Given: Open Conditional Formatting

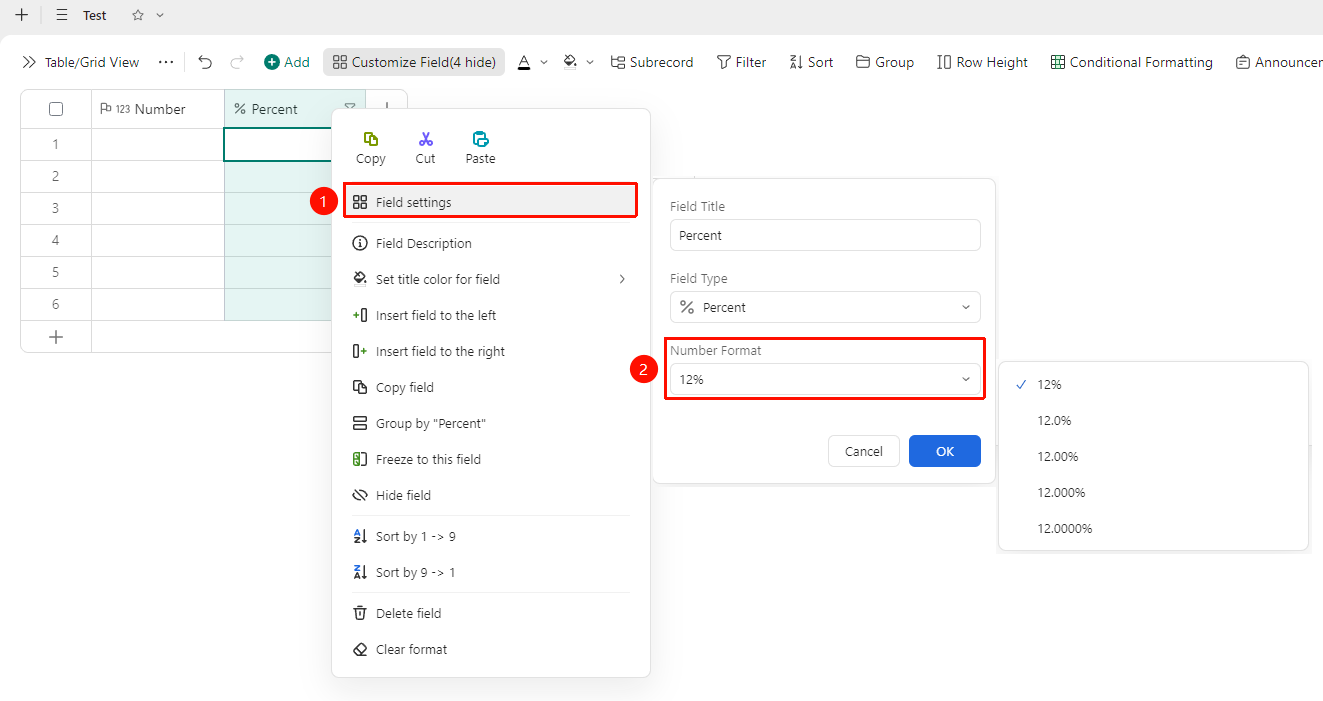Looking at the screenshot, I should [x=1131, y=62].
